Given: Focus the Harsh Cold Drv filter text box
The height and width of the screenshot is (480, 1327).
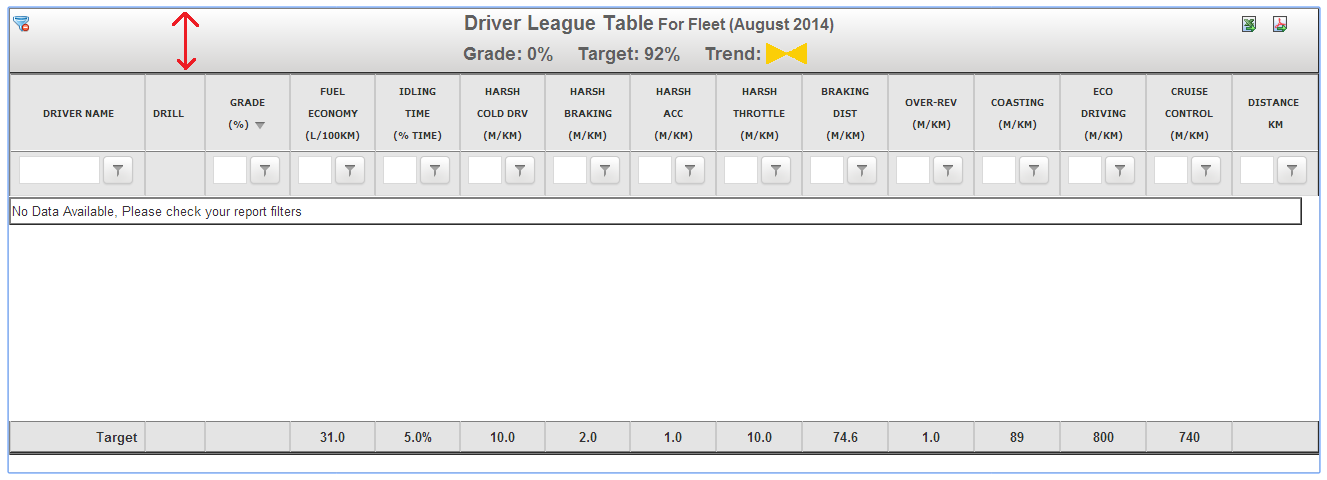Looking at the screenshot, I should pyautogui.click(x=485, y=171).
